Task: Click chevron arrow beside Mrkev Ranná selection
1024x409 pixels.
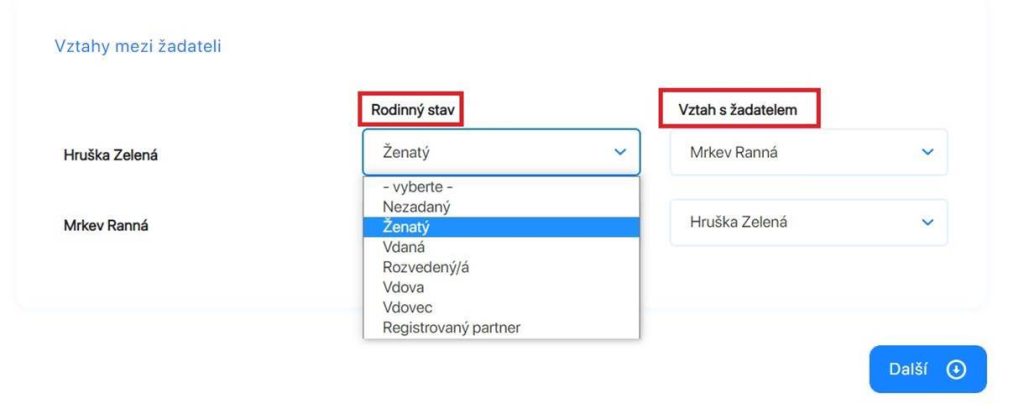Action: (x=927, y=152)
